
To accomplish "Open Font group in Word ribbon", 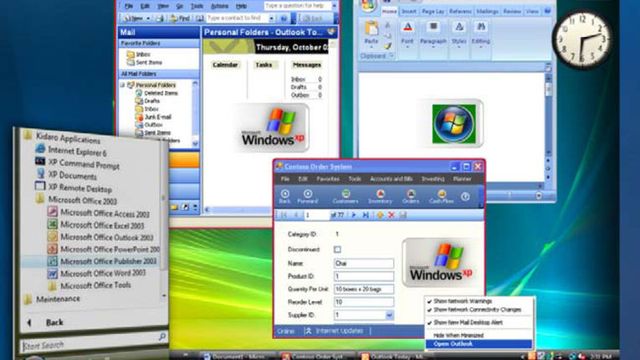I will [x=407, y=33].
